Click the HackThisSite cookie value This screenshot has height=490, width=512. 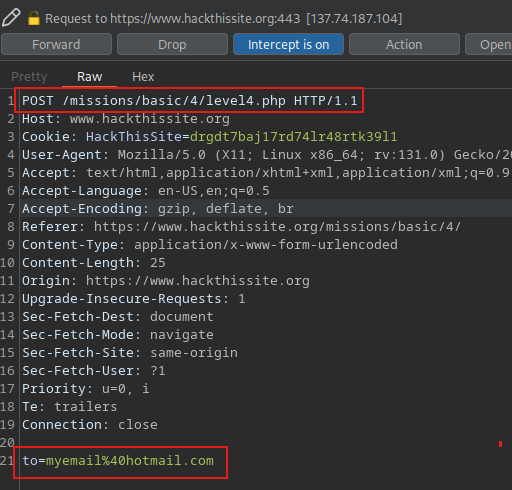pos(293,137)
